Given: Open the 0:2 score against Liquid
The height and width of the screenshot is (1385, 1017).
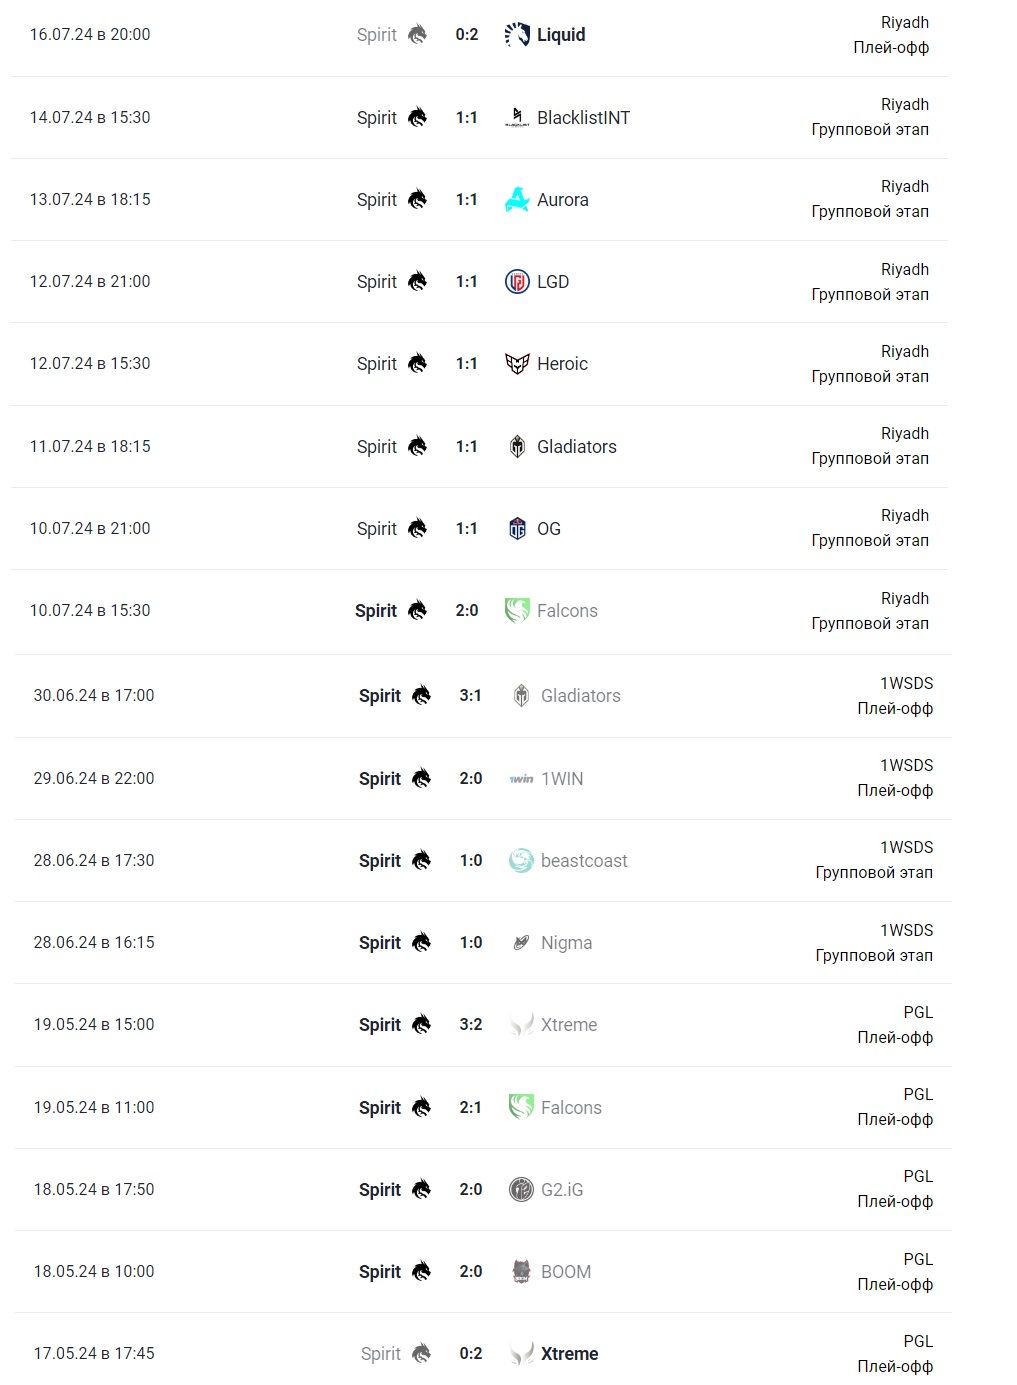Looking at the screenshot, I should tap(467, 35).
